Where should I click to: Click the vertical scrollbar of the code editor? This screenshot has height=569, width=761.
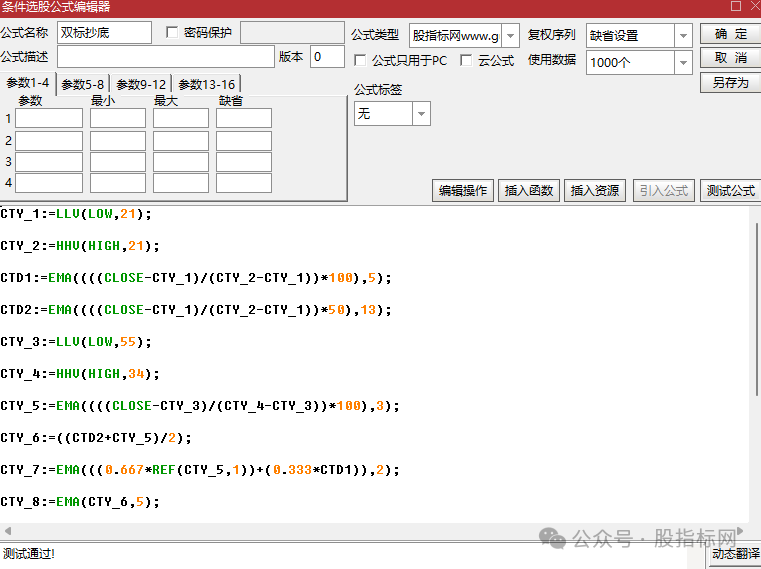757,311
